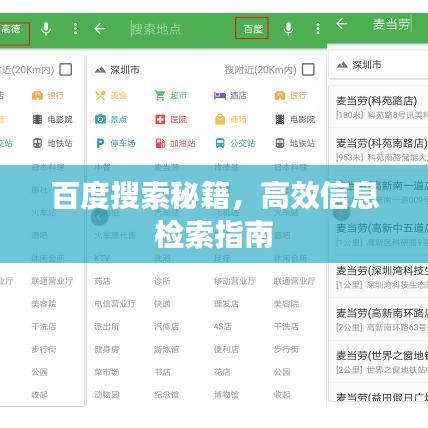Choose 银行 category in the 百度 panel
Image resolution: width=428 pixels, height=428 pixels.
point(290,96)
